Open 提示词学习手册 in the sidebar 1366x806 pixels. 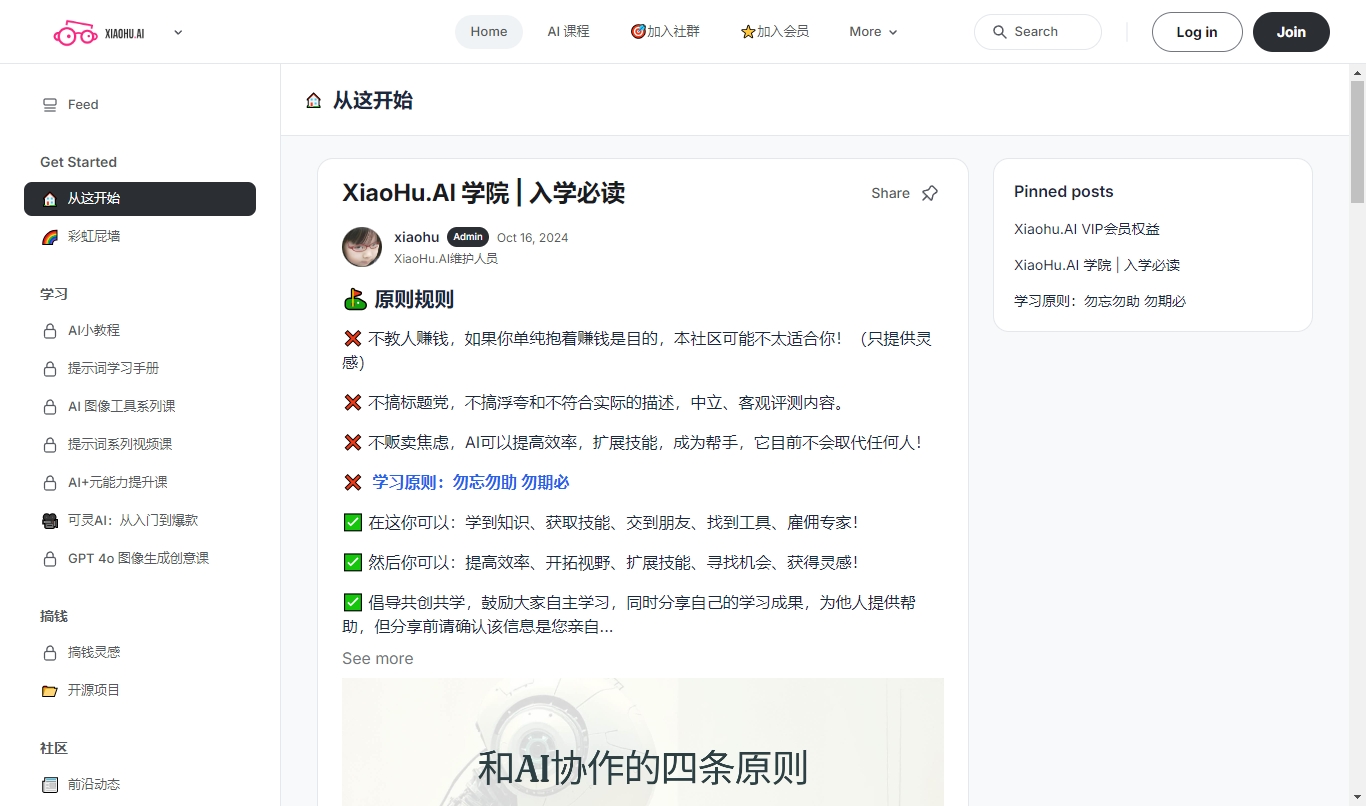click(140, 369)
